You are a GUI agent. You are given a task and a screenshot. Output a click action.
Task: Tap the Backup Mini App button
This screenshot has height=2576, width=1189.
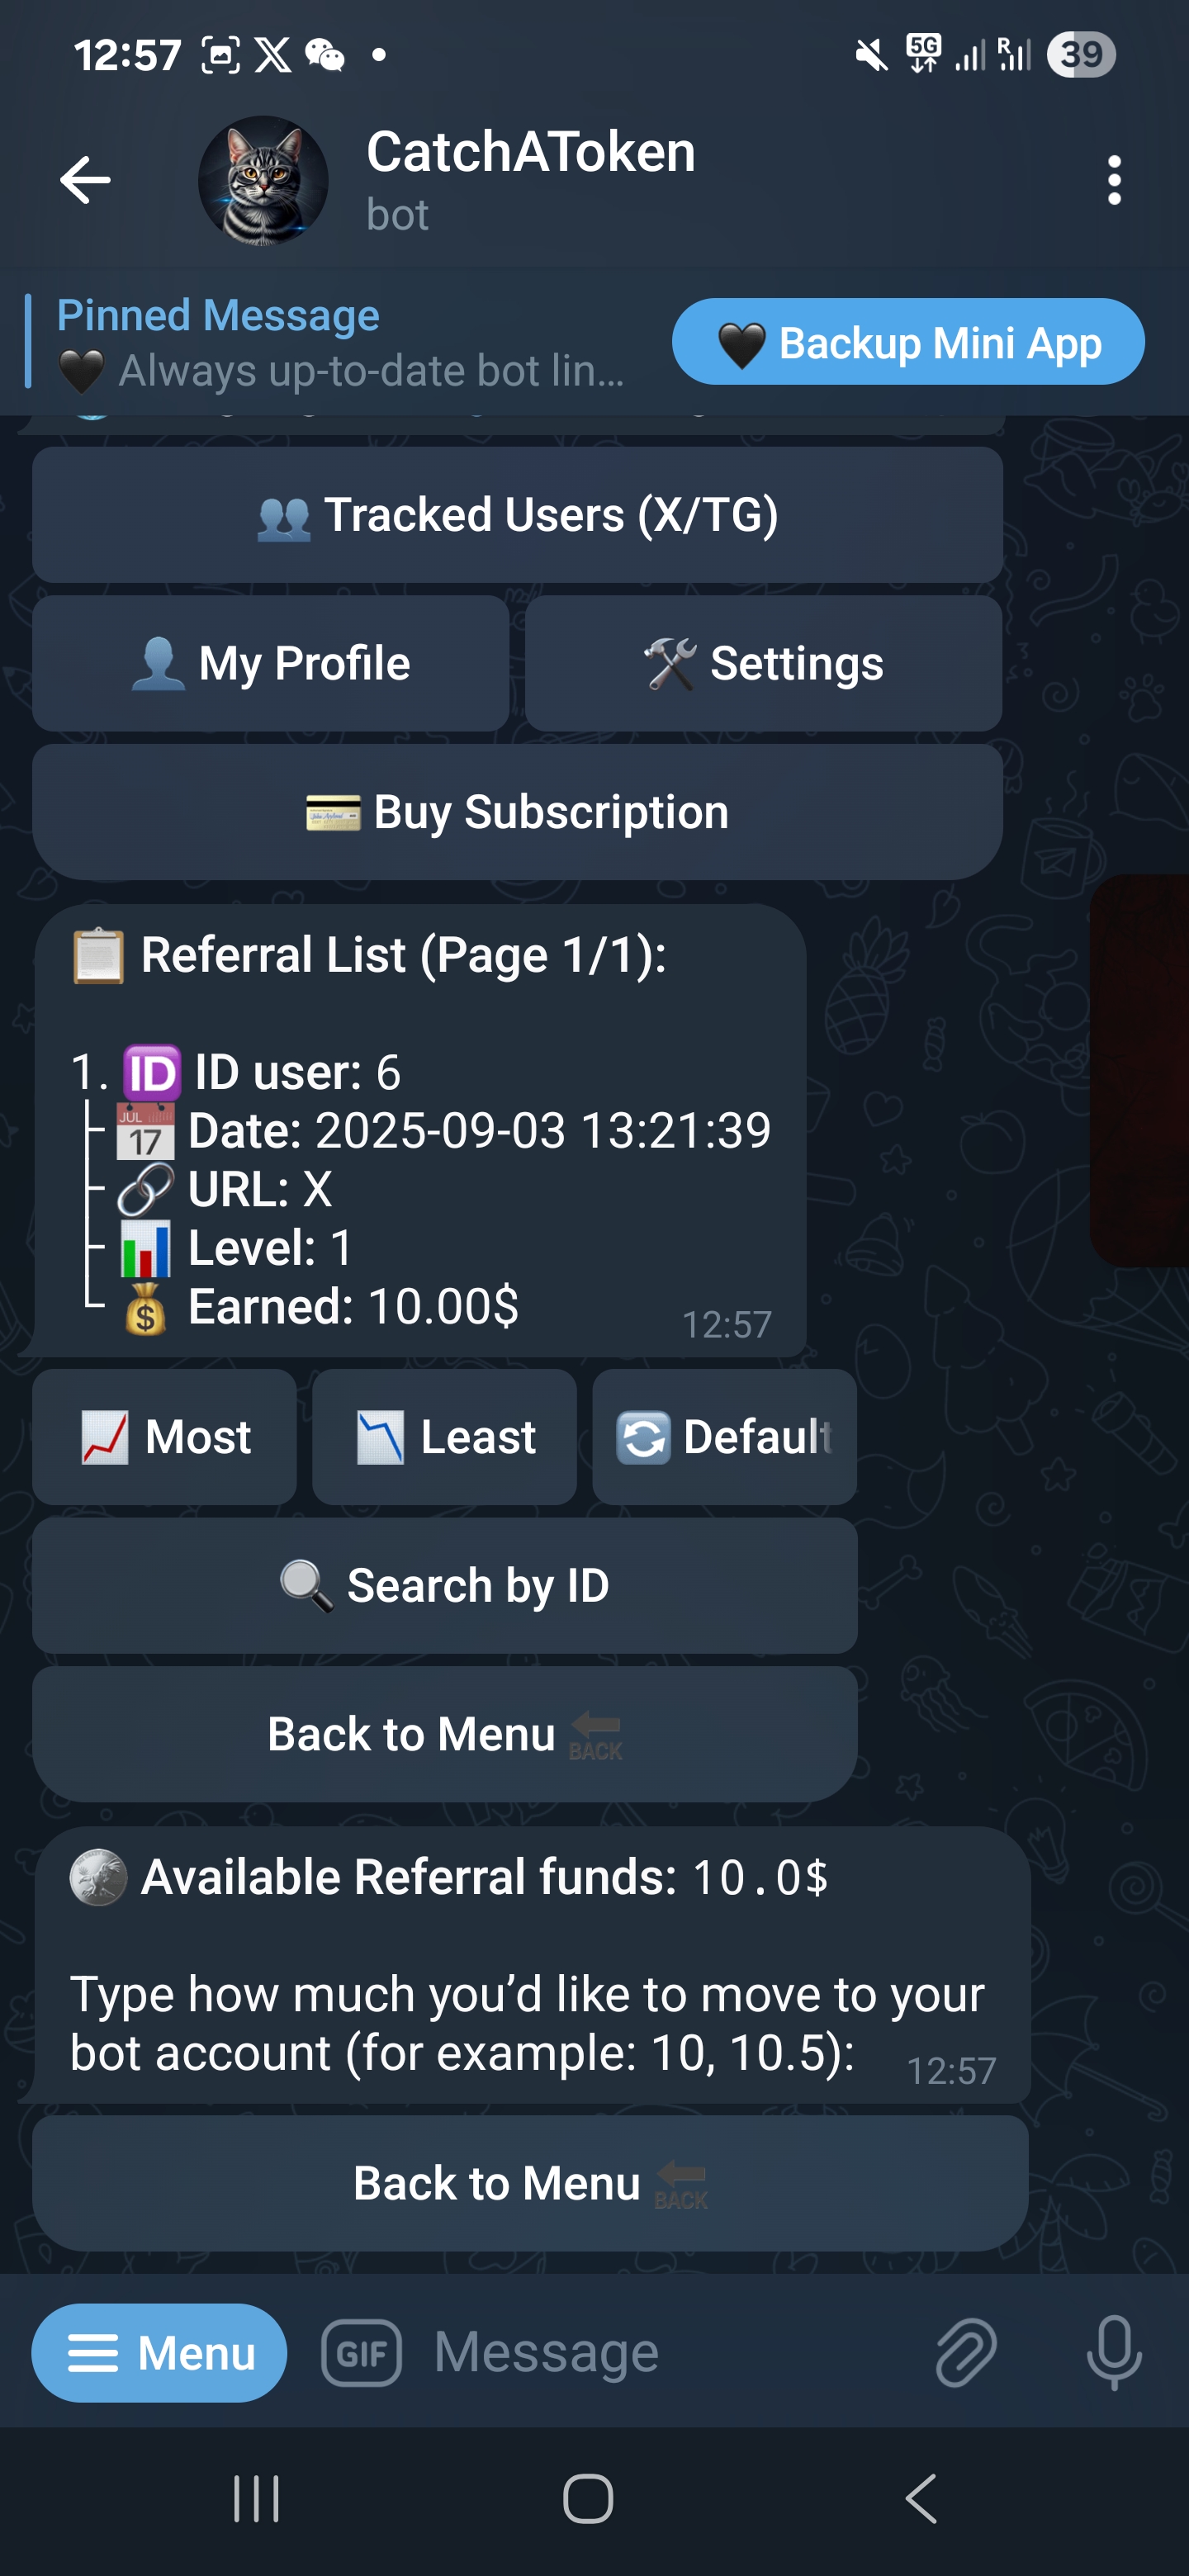tap(908, 342)
